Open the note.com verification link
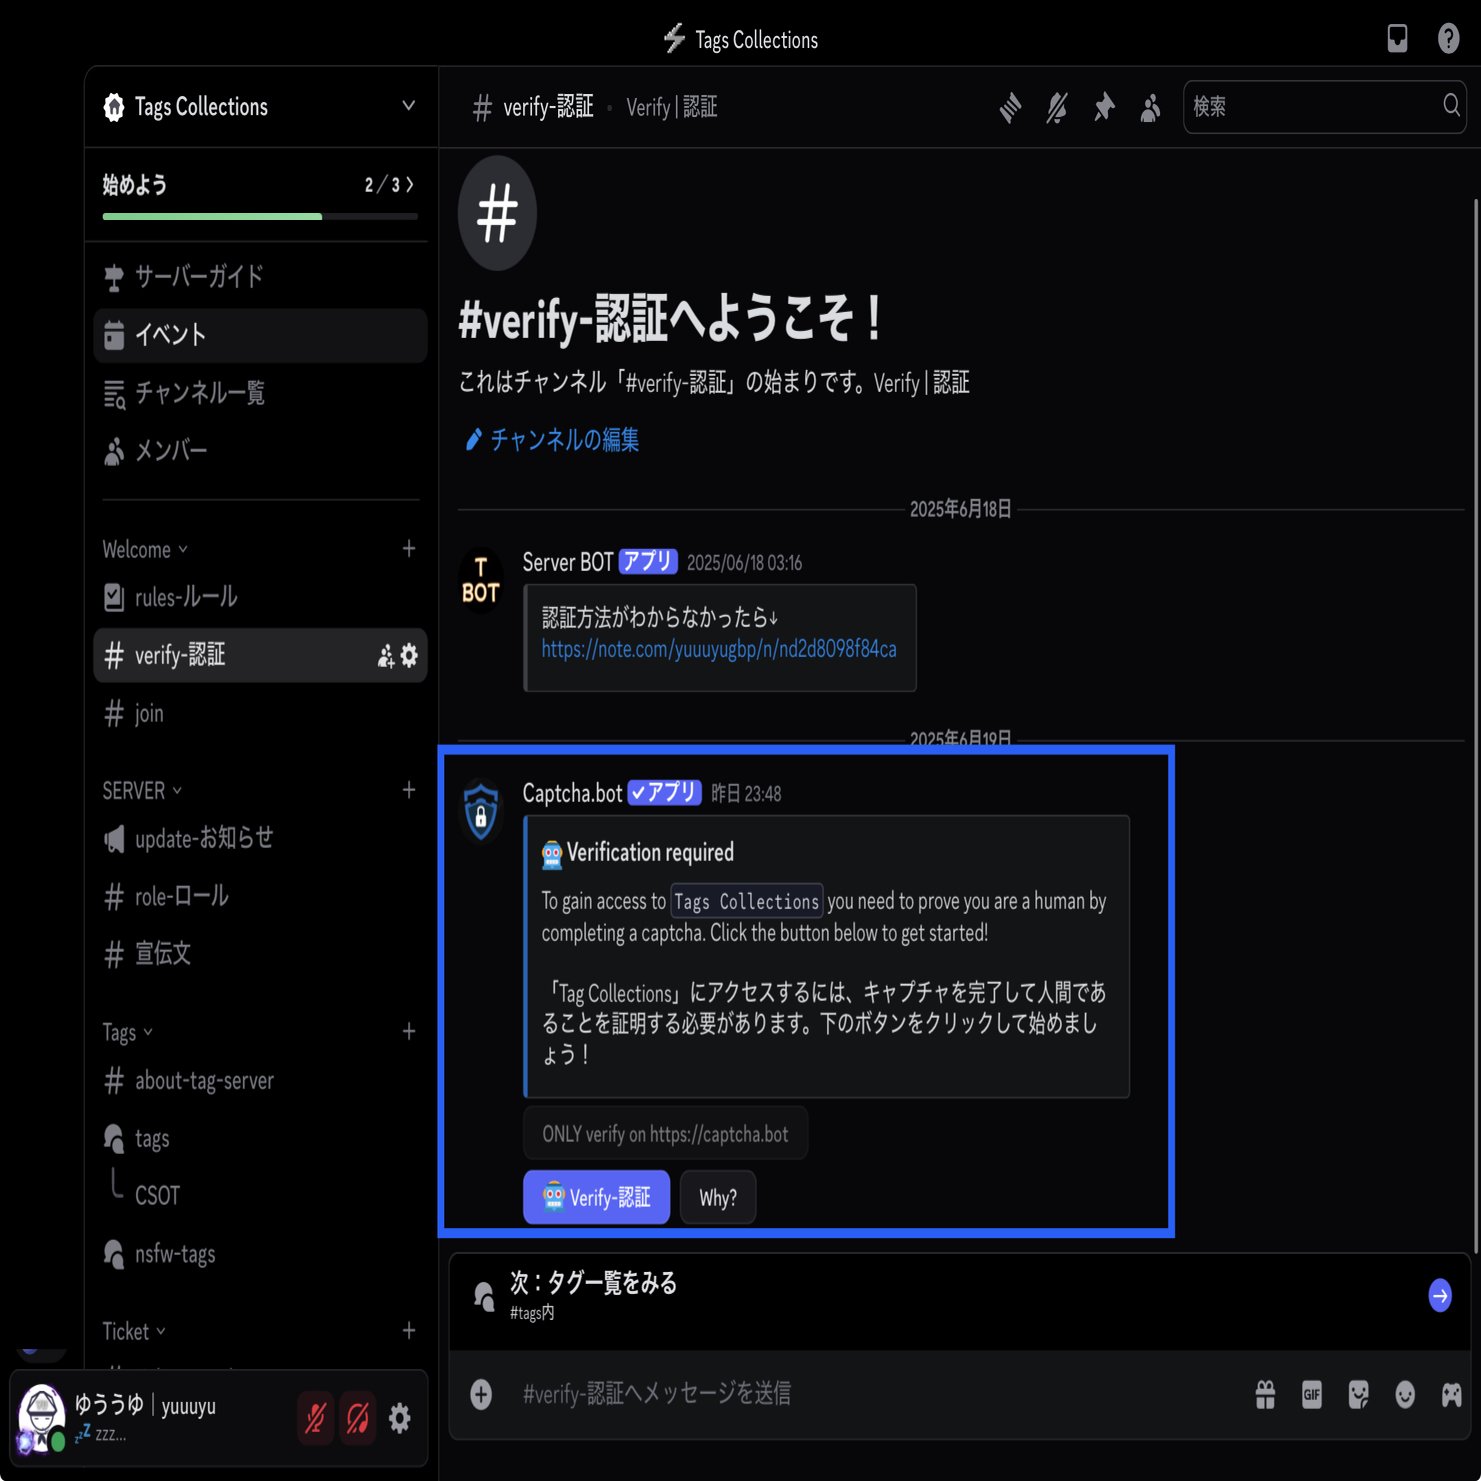 pyautogui.click(x=719, y=651)
